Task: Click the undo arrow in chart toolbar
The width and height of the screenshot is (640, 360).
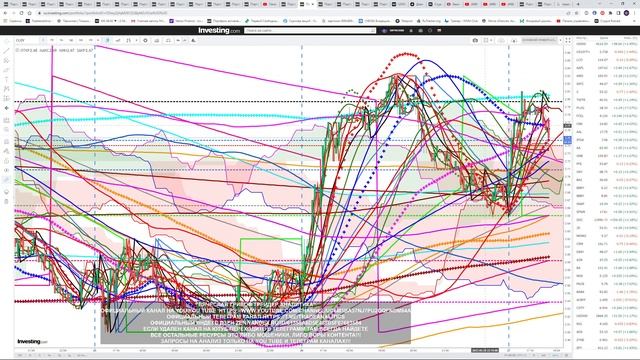Action: [178, 40]
